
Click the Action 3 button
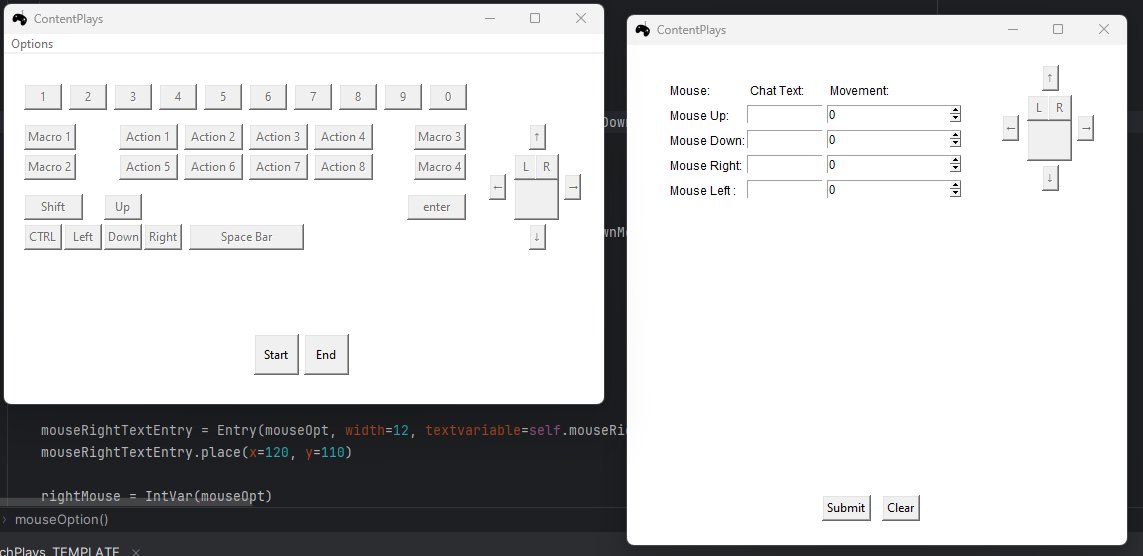[278, 137]
